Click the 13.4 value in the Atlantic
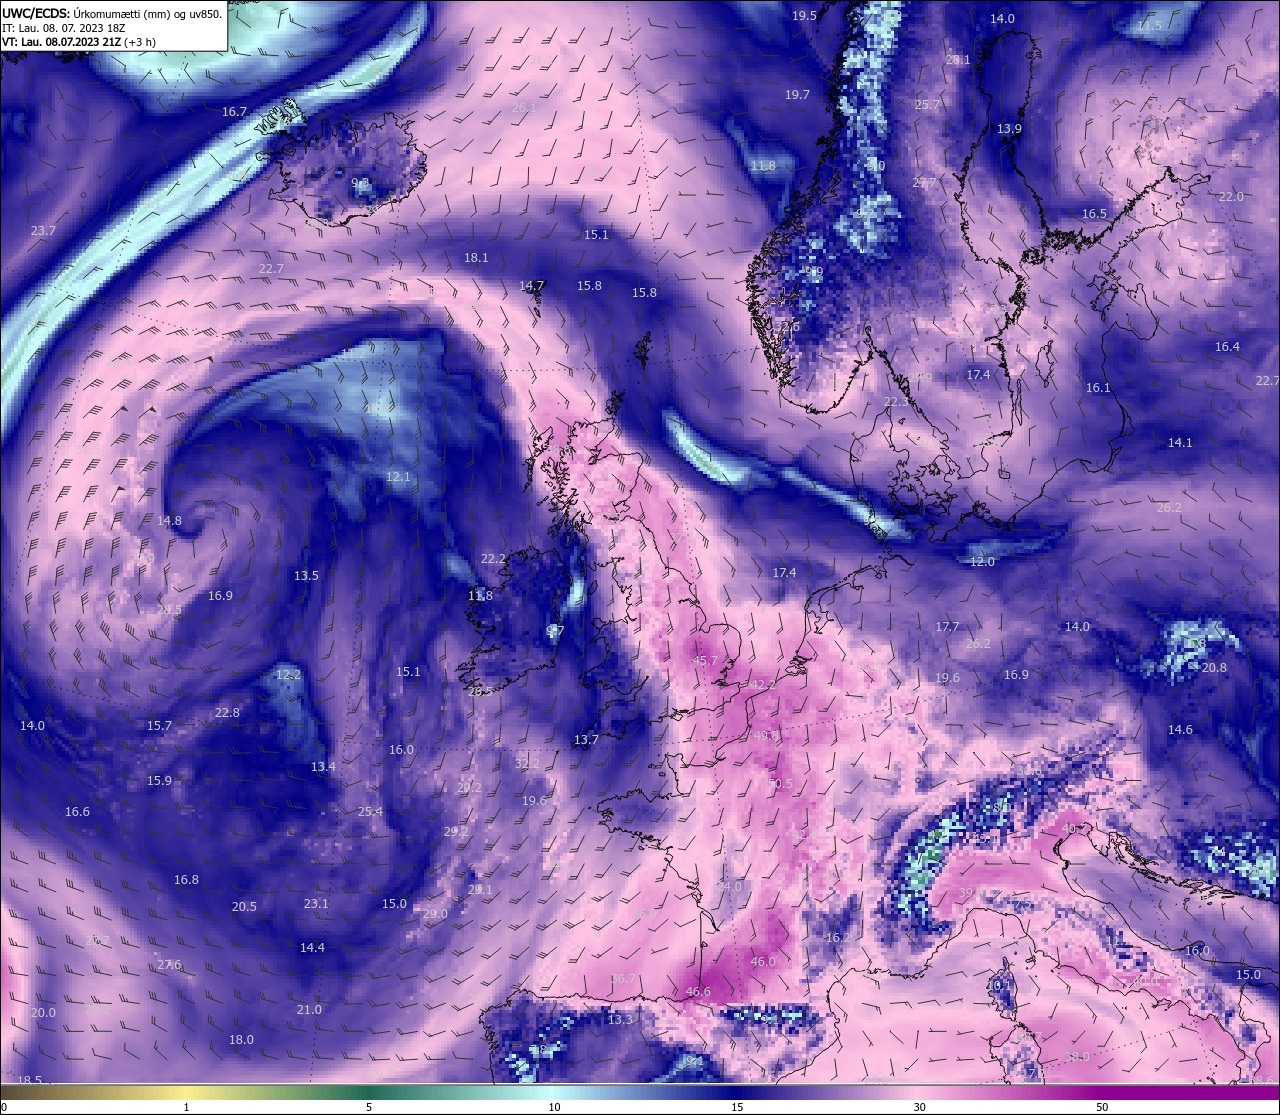Screen dimensions: 1280x1115 tap(323, 767)
